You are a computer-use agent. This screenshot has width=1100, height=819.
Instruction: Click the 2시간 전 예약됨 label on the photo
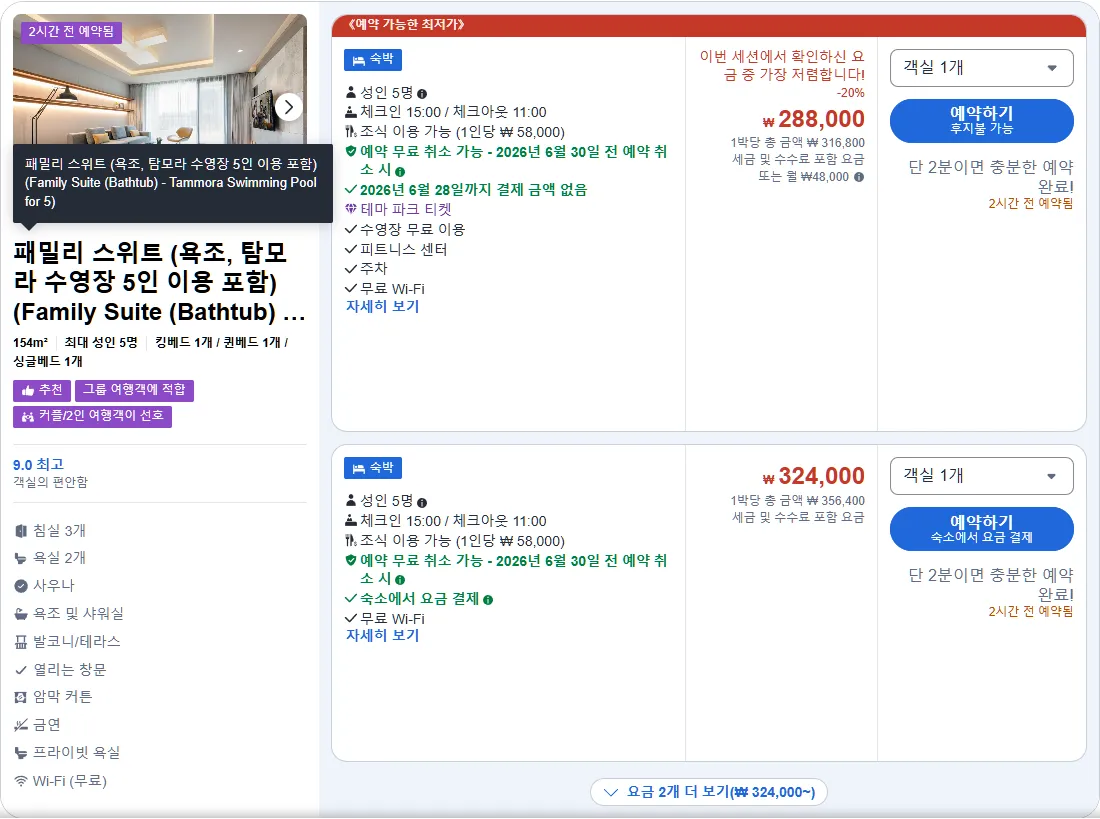(x=72, y=32)
